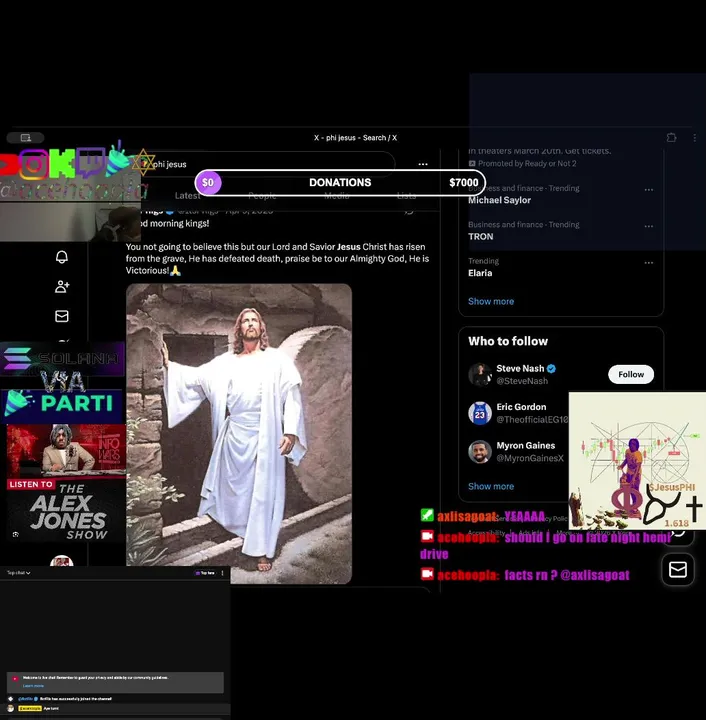Click Show more under trending list

click(x=491, y=301)
